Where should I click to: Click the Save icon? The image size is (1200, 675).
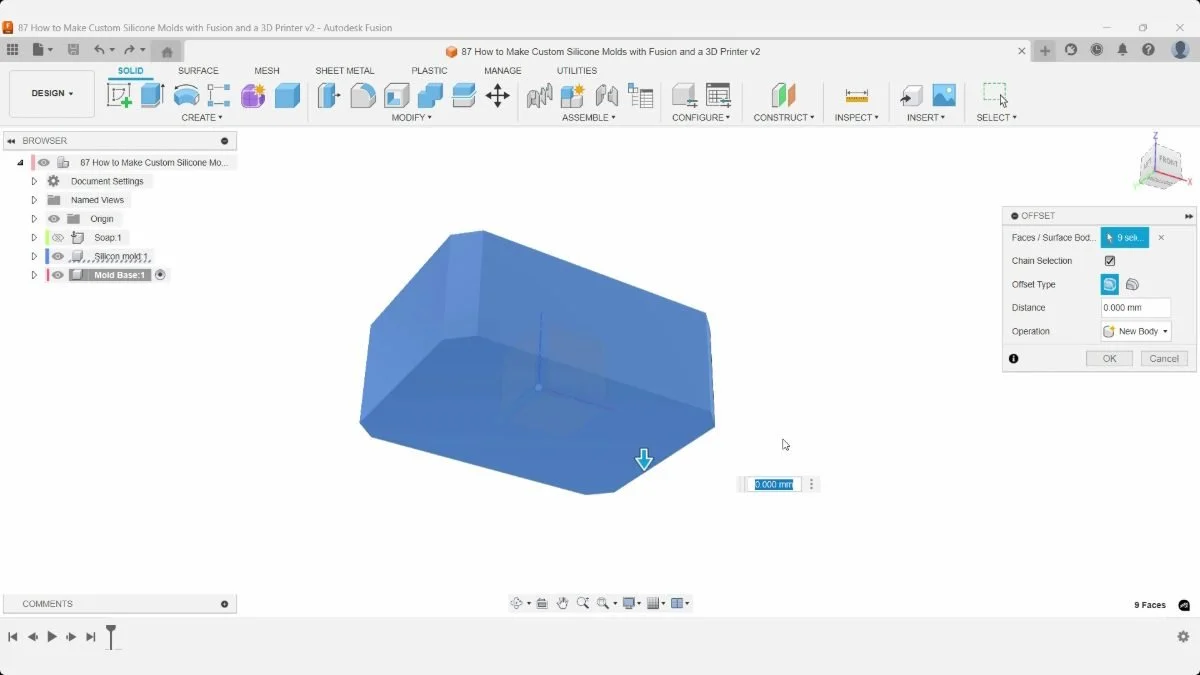pos(73,49)
